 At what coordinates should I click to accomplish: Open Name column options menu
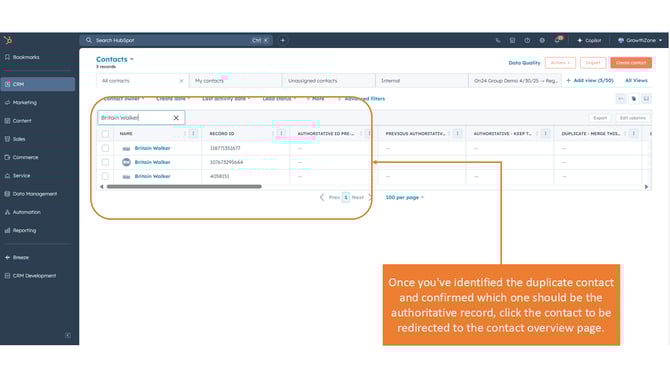193,134
